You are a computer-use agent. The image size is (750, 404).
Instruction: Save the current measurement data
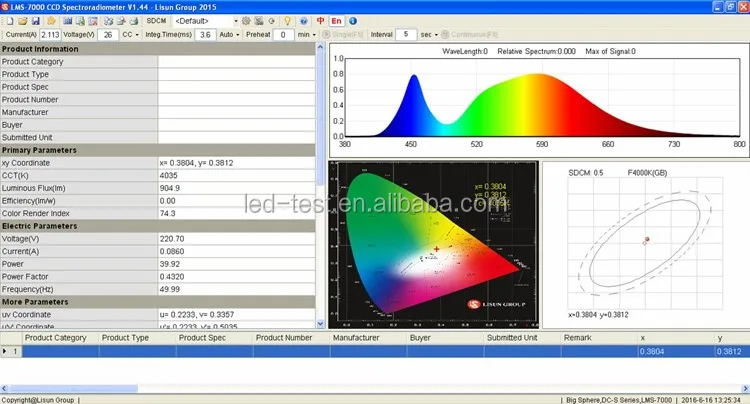click(x=35, y=21)
